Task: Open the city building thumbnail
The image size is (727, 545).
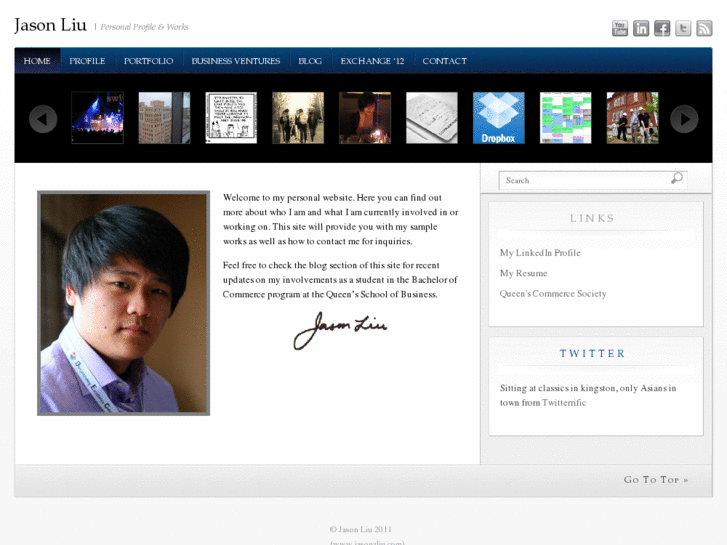Action: pyautogui.click(x=164, y=118)
